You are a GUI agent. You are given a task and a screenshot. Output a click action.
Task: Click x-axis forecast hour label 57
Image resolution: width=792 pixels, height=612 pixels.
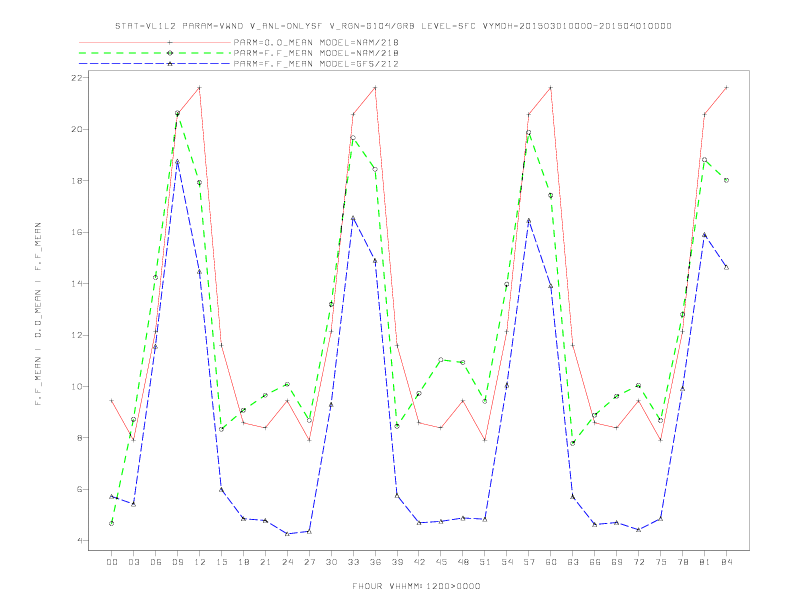[x=529, y=562]
